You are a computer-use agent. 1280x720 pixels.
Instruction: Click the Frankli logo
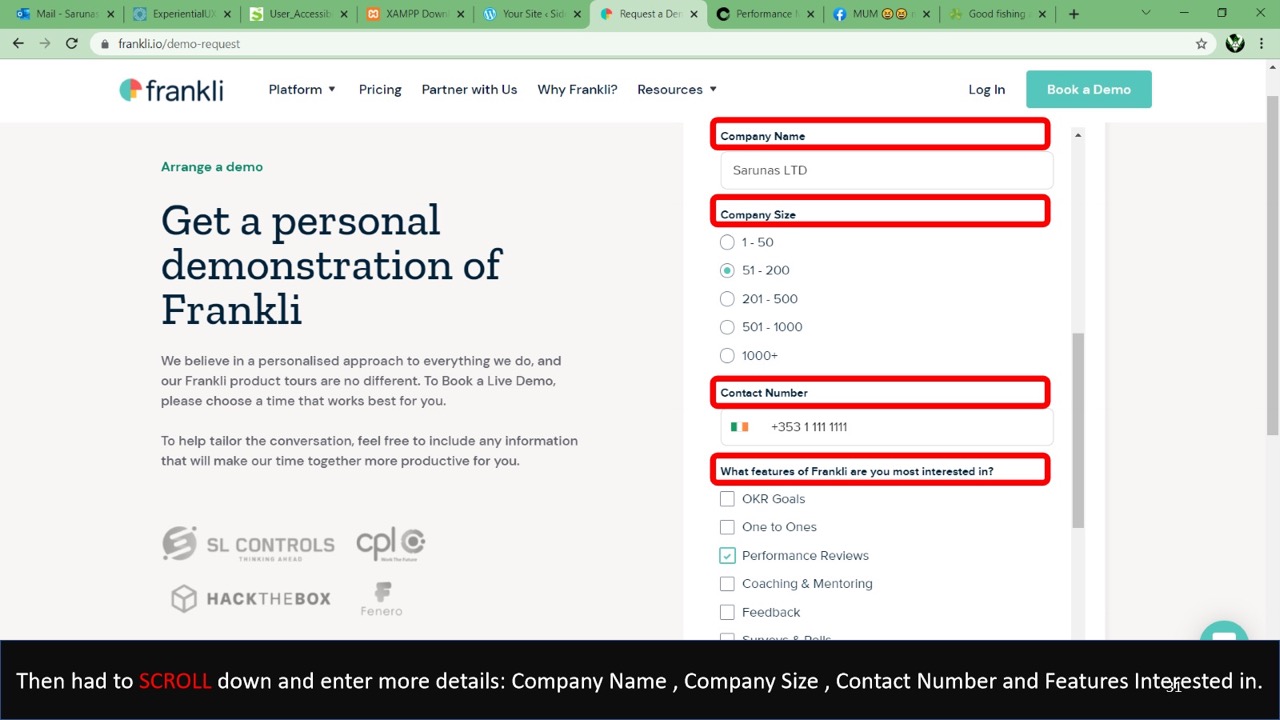tap(171, 90)
